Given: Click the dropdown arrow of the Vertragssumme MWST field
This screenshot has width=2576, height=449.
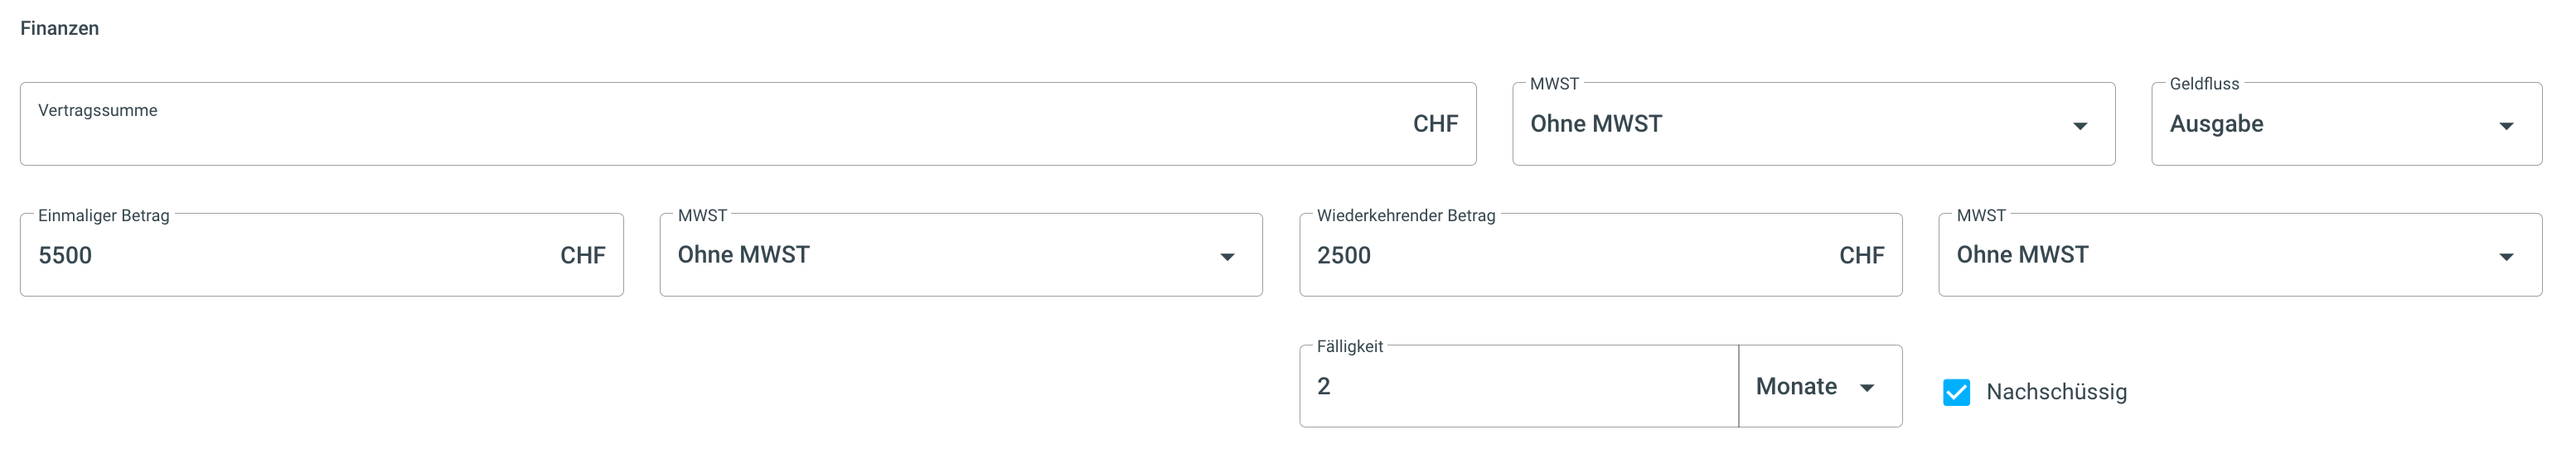Looking at the screenshot, I should pos(2080,126).
